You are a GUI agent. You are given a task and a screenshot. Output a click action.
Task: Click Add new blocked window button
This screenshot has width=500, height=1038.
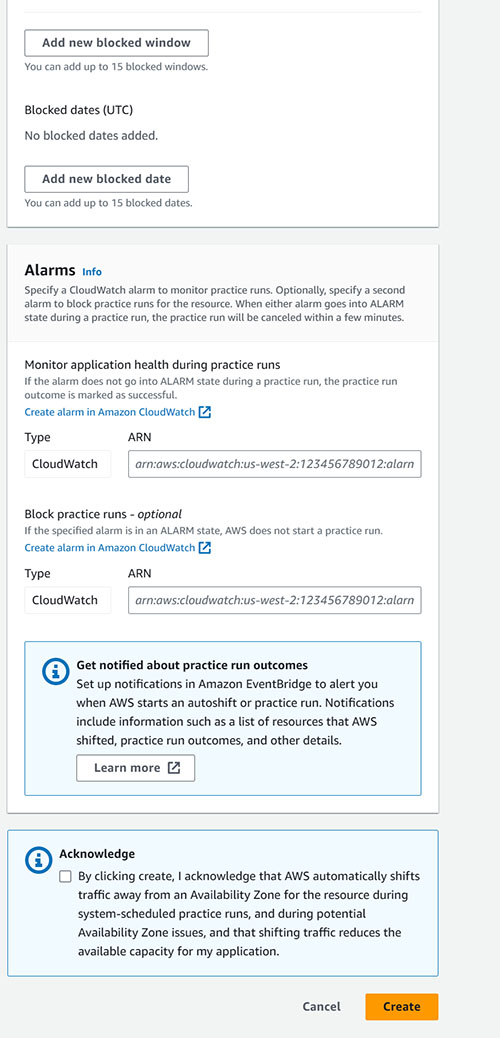pyautogui.click(x=117, y=43)
